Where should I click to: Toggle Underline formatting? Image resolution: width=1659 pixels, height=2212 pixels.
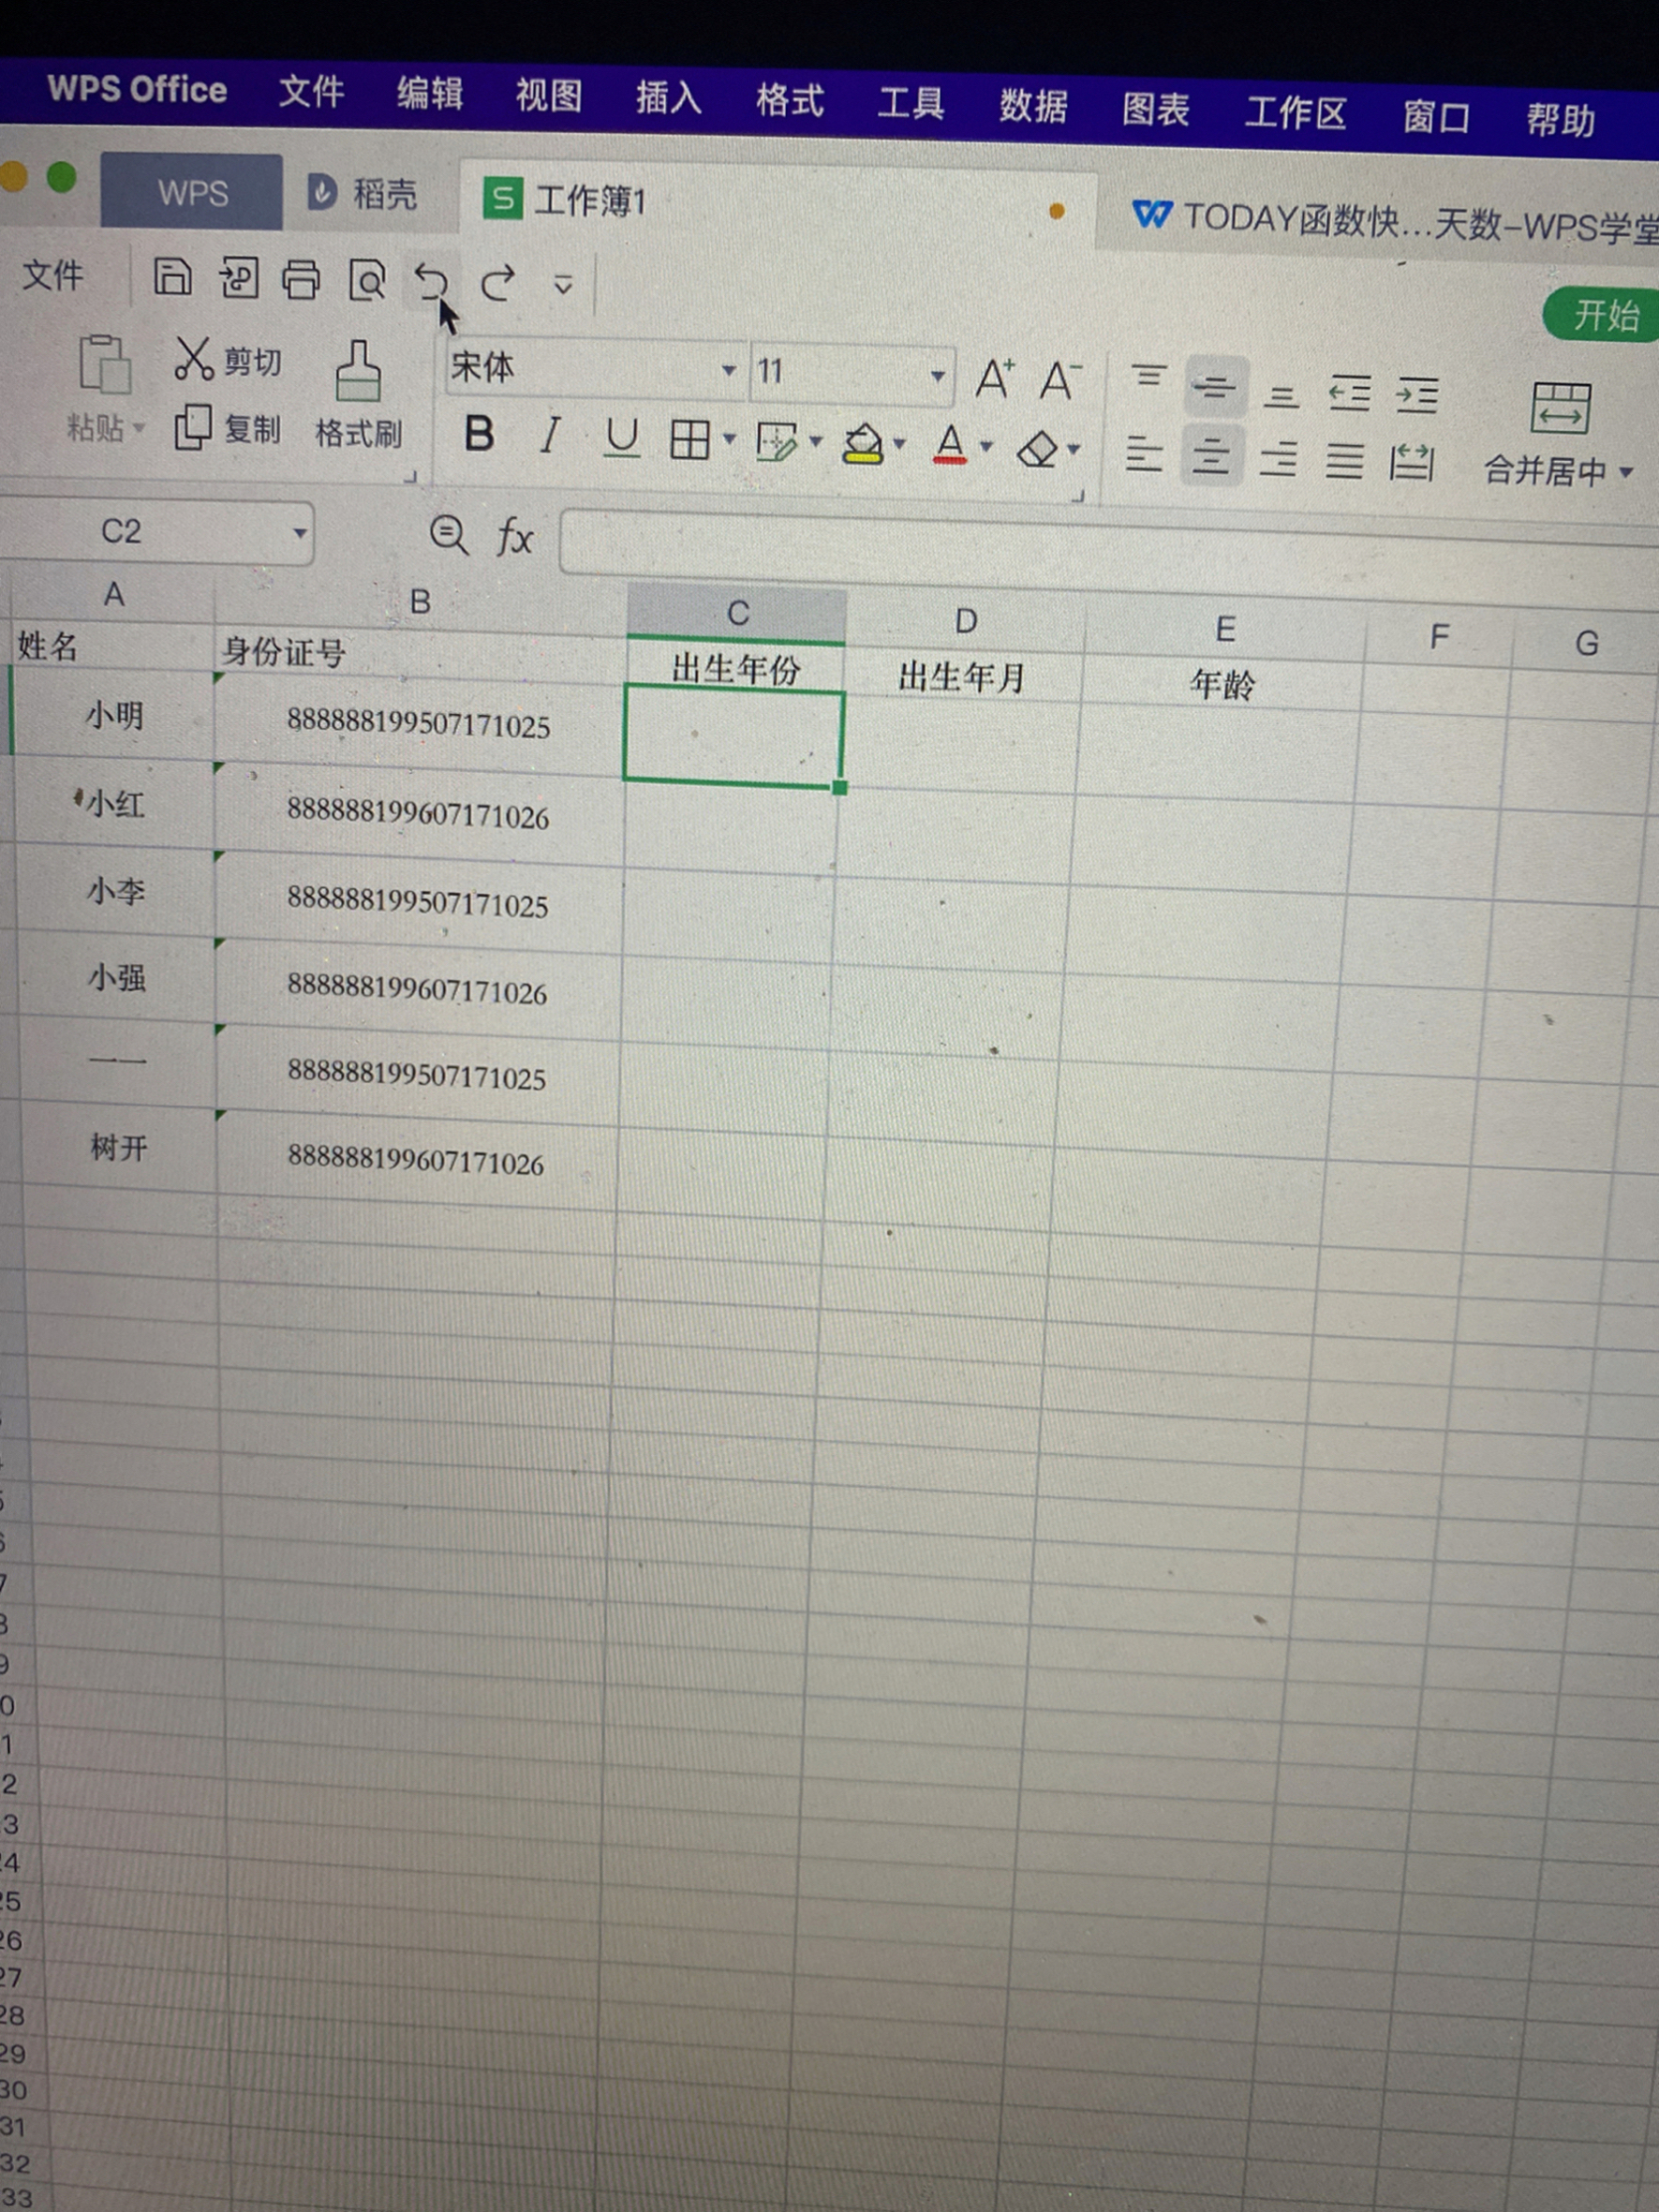point(621,438)
